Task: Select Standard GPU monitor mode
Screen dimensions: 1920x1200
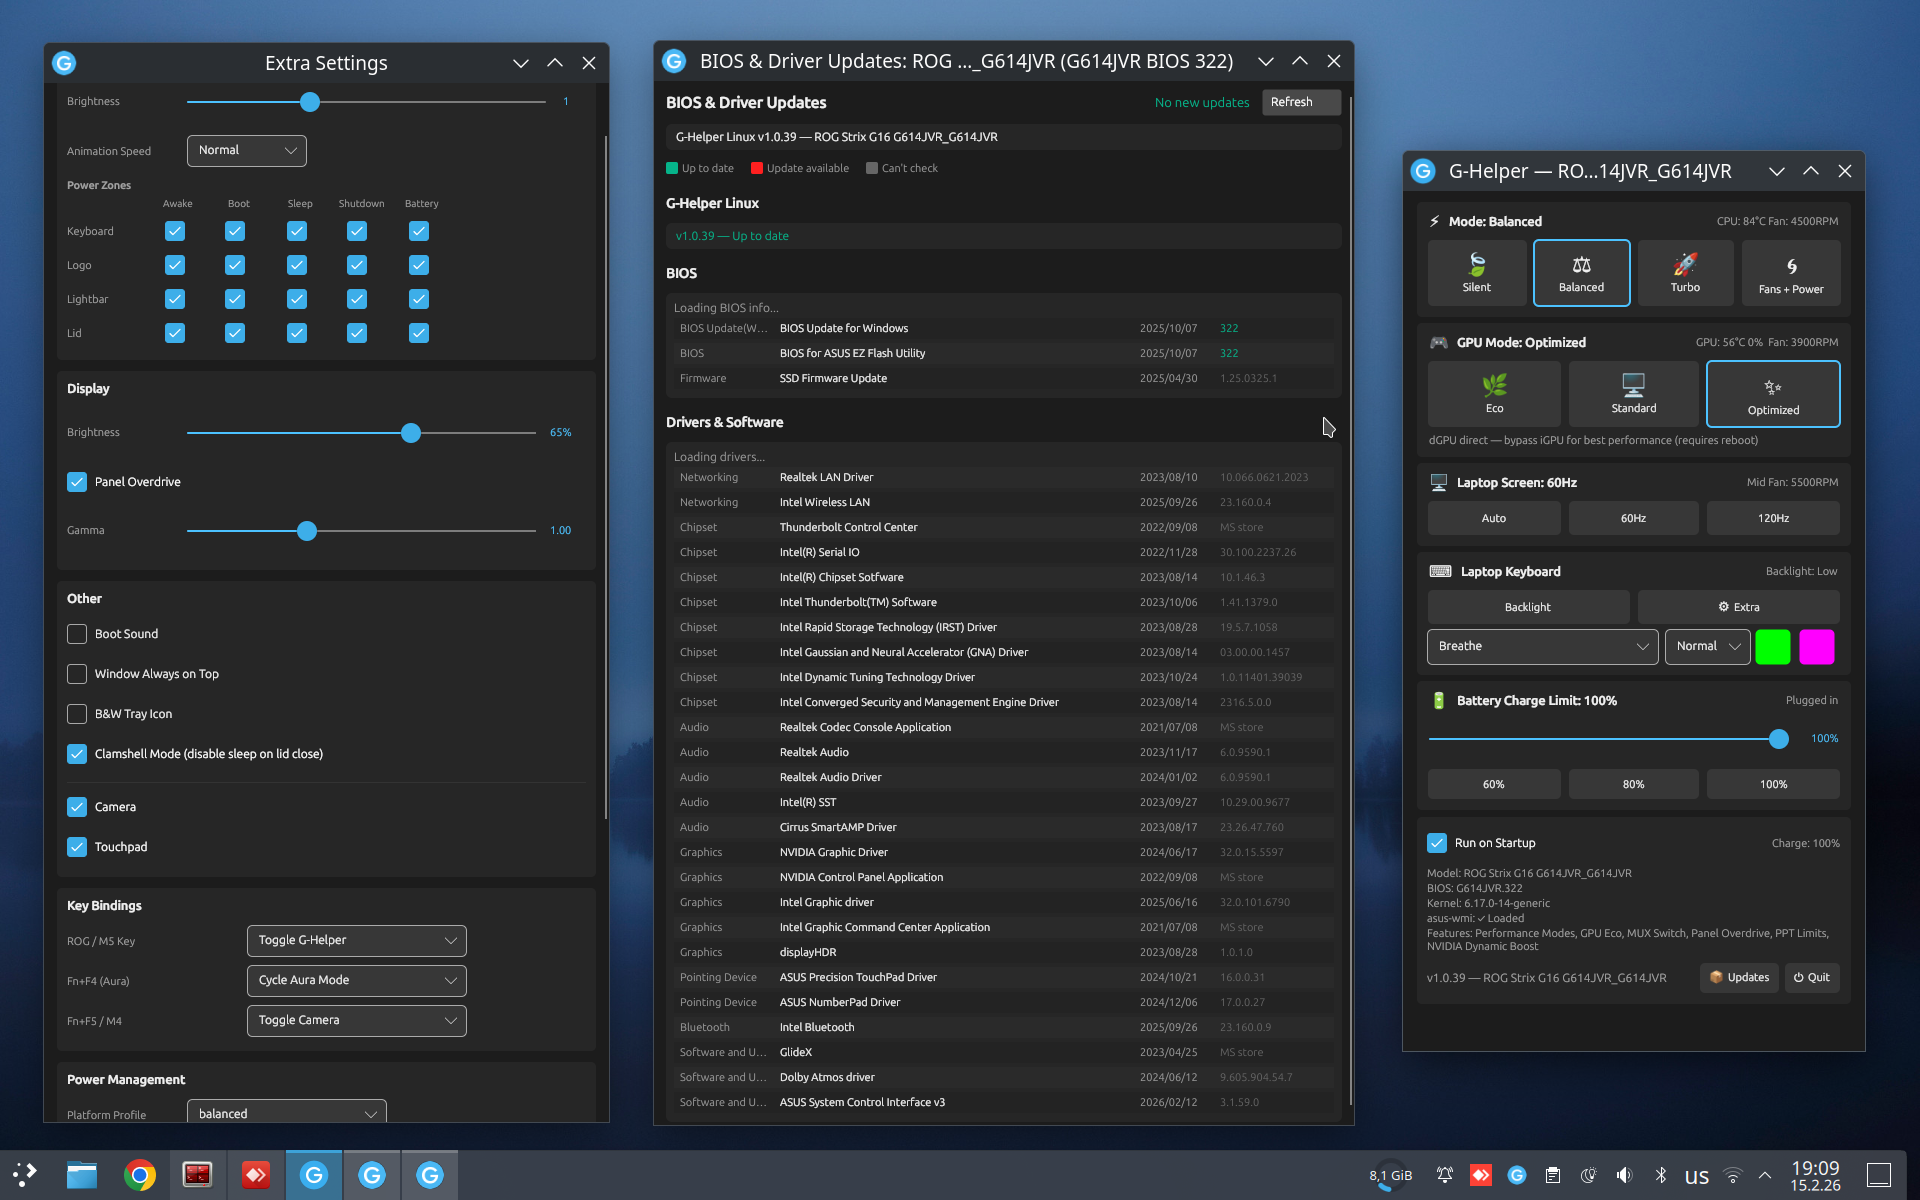Action: (x=1633, y=386)
